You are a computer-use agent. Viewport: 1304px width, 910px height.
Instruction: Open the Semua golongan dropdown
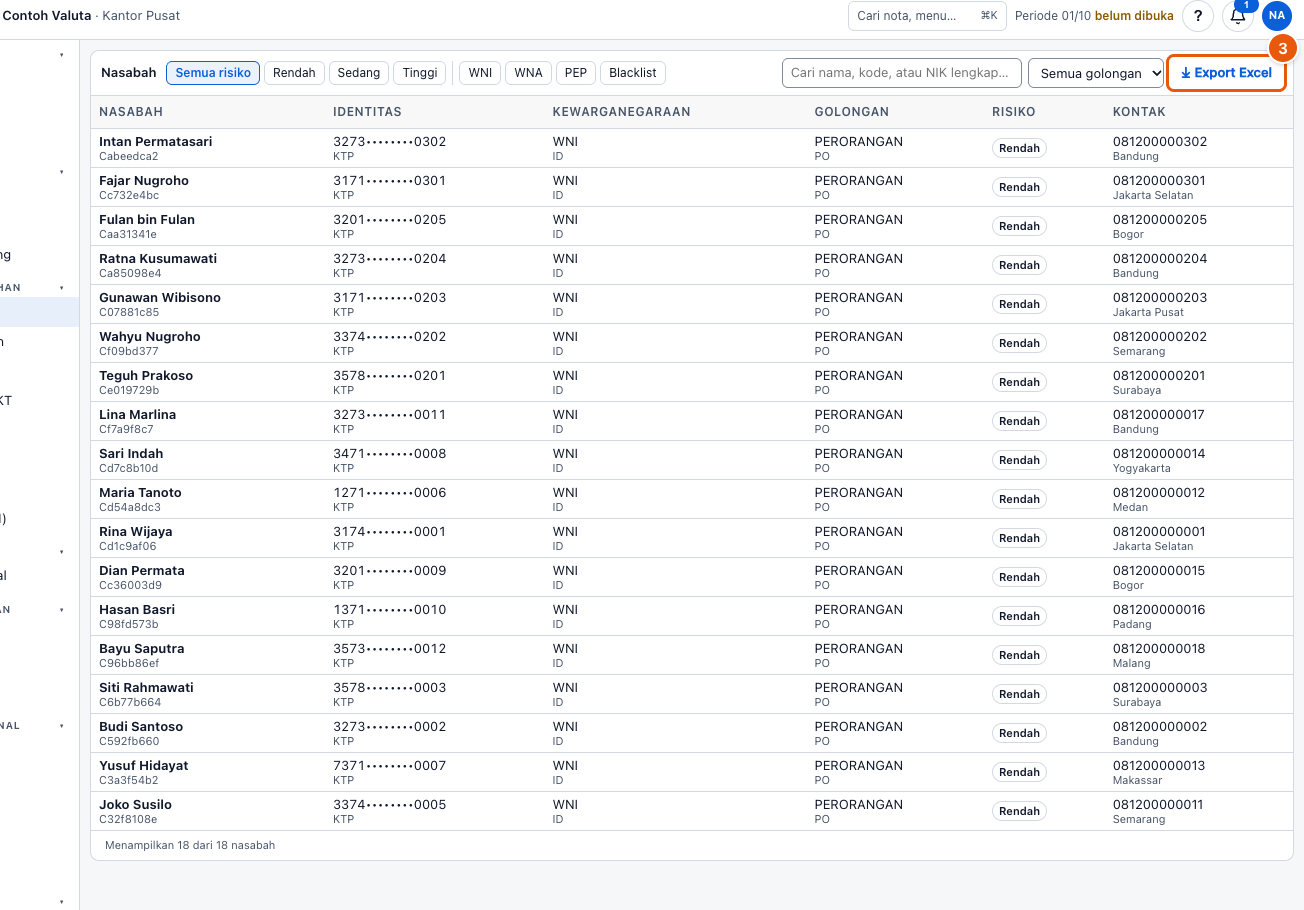1096,73
